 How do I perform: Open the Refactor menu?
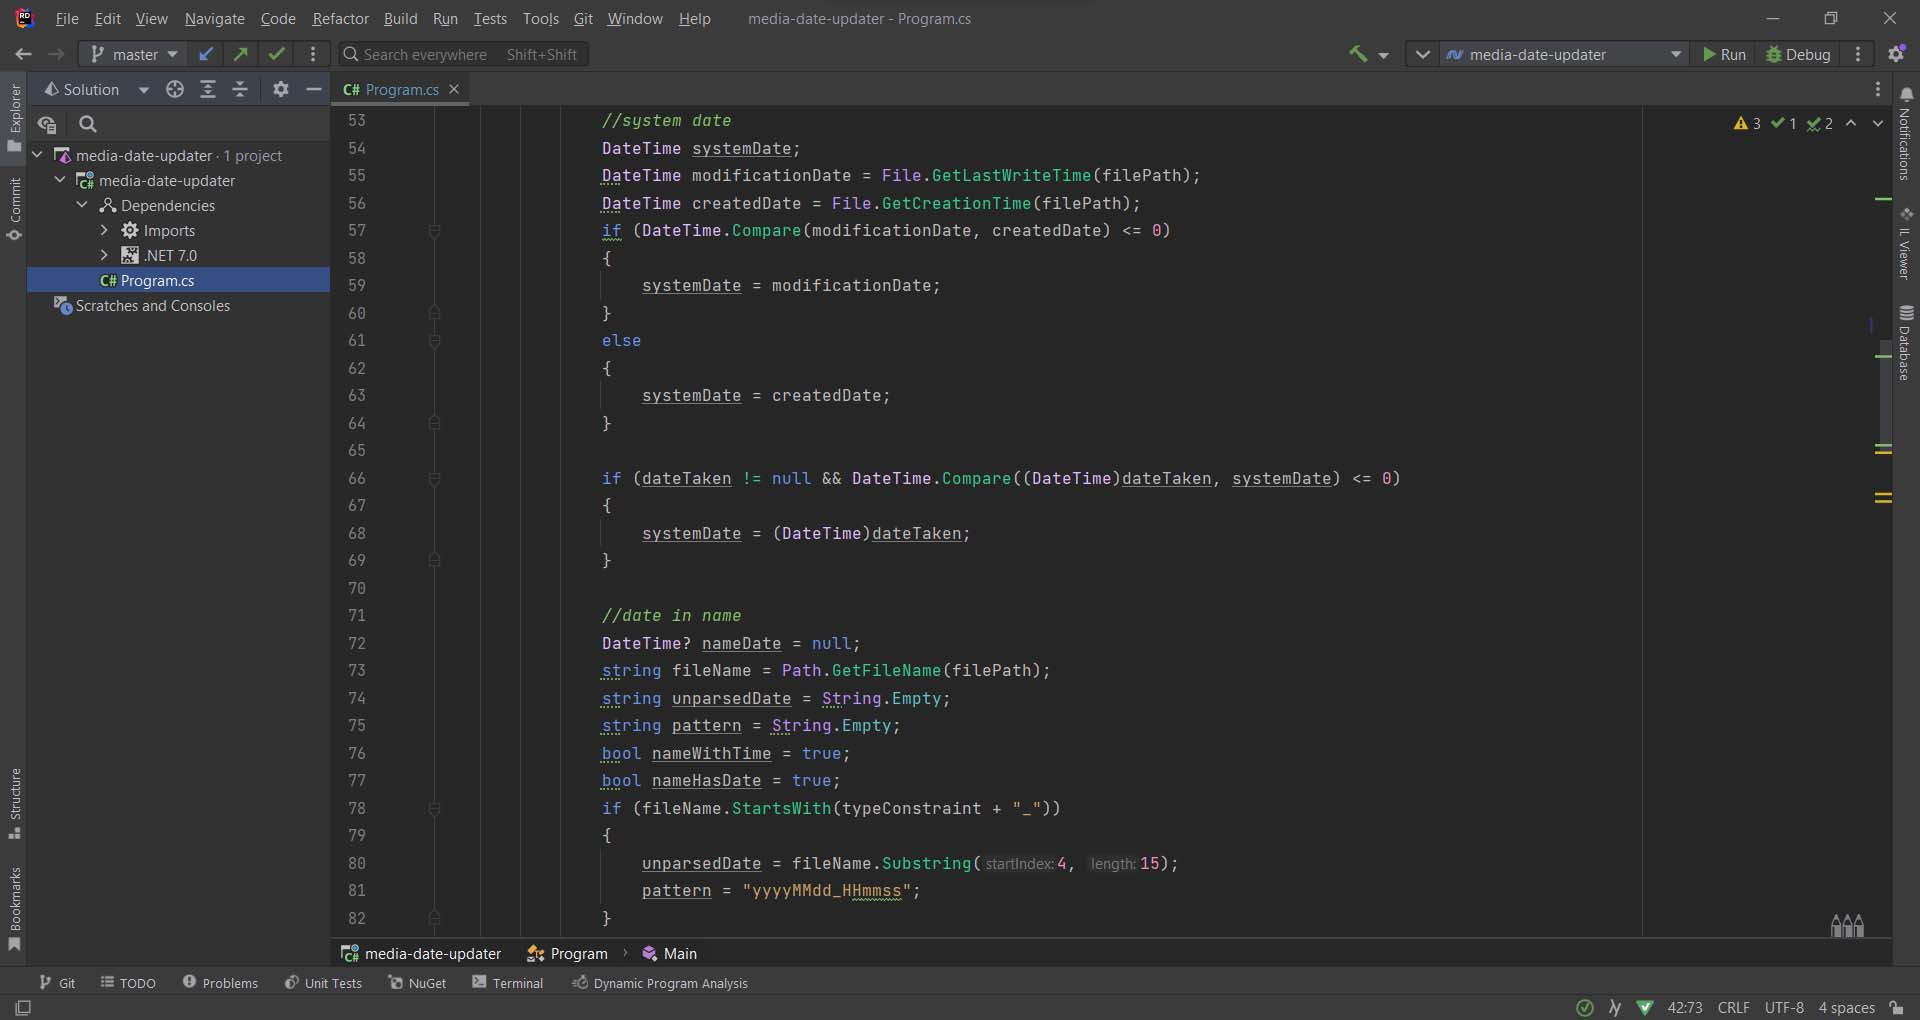tap(340, 18)
